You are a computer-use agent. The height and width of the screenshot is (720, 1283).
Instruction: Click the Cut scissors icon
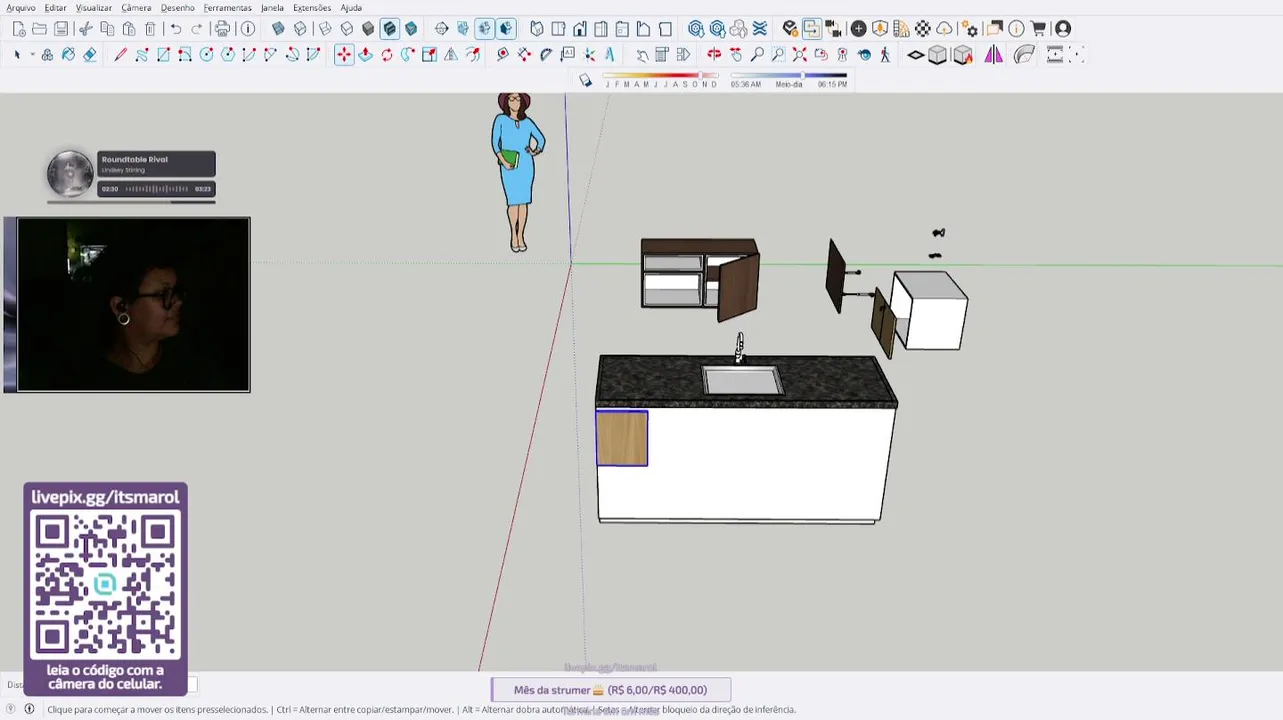[86, 29]
